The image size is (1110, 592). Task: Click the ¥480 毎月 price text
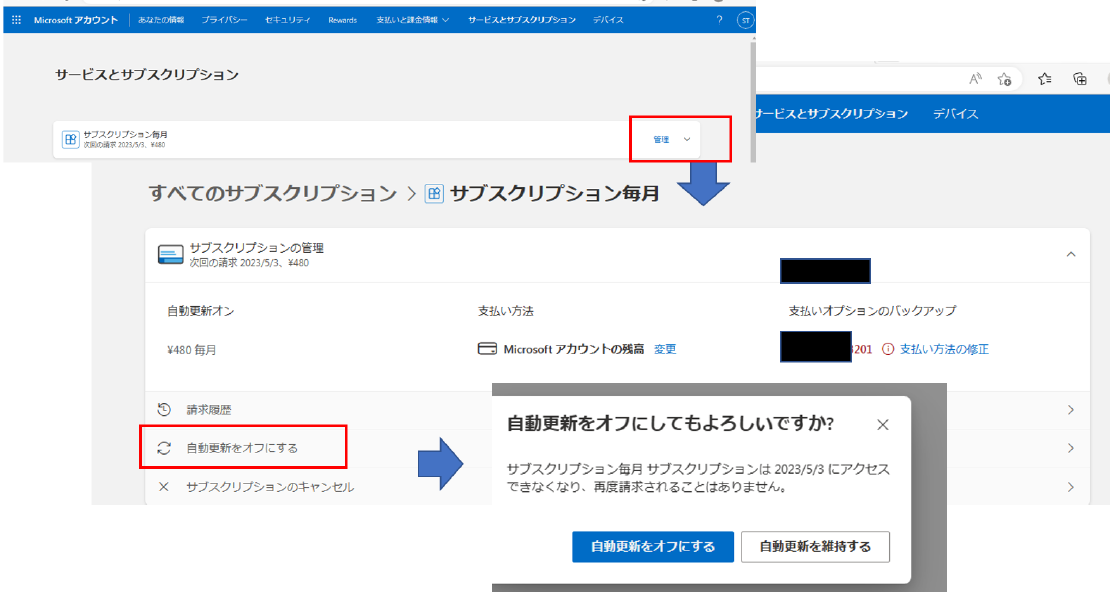coord(192,350)
